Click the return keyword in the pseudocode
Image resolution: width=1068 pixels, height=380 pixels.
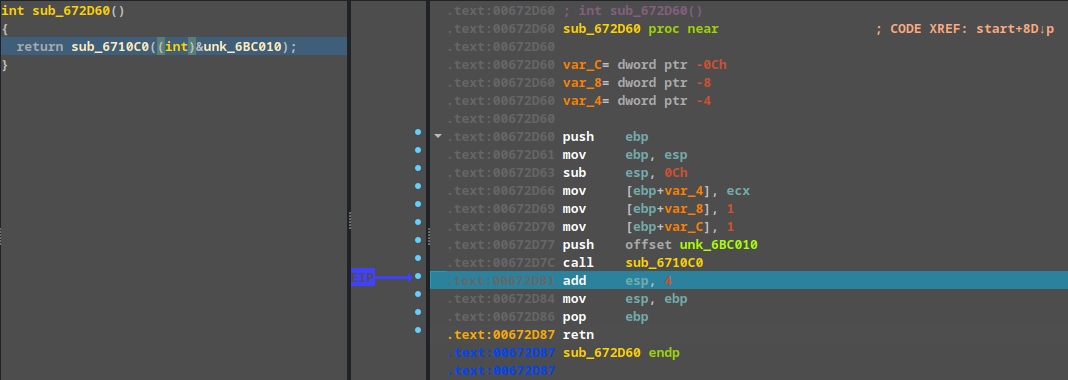pos(41,47)
